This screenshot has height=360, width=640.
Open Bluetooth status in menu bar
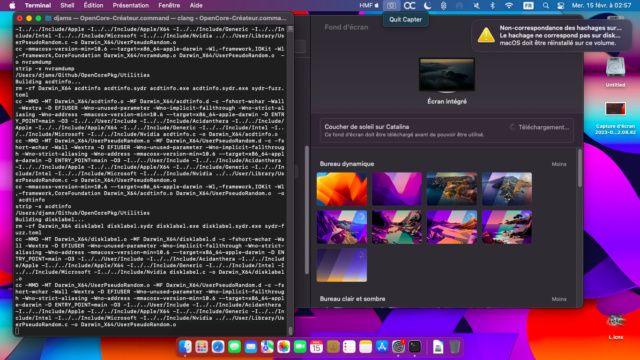(x=492, y=5)
